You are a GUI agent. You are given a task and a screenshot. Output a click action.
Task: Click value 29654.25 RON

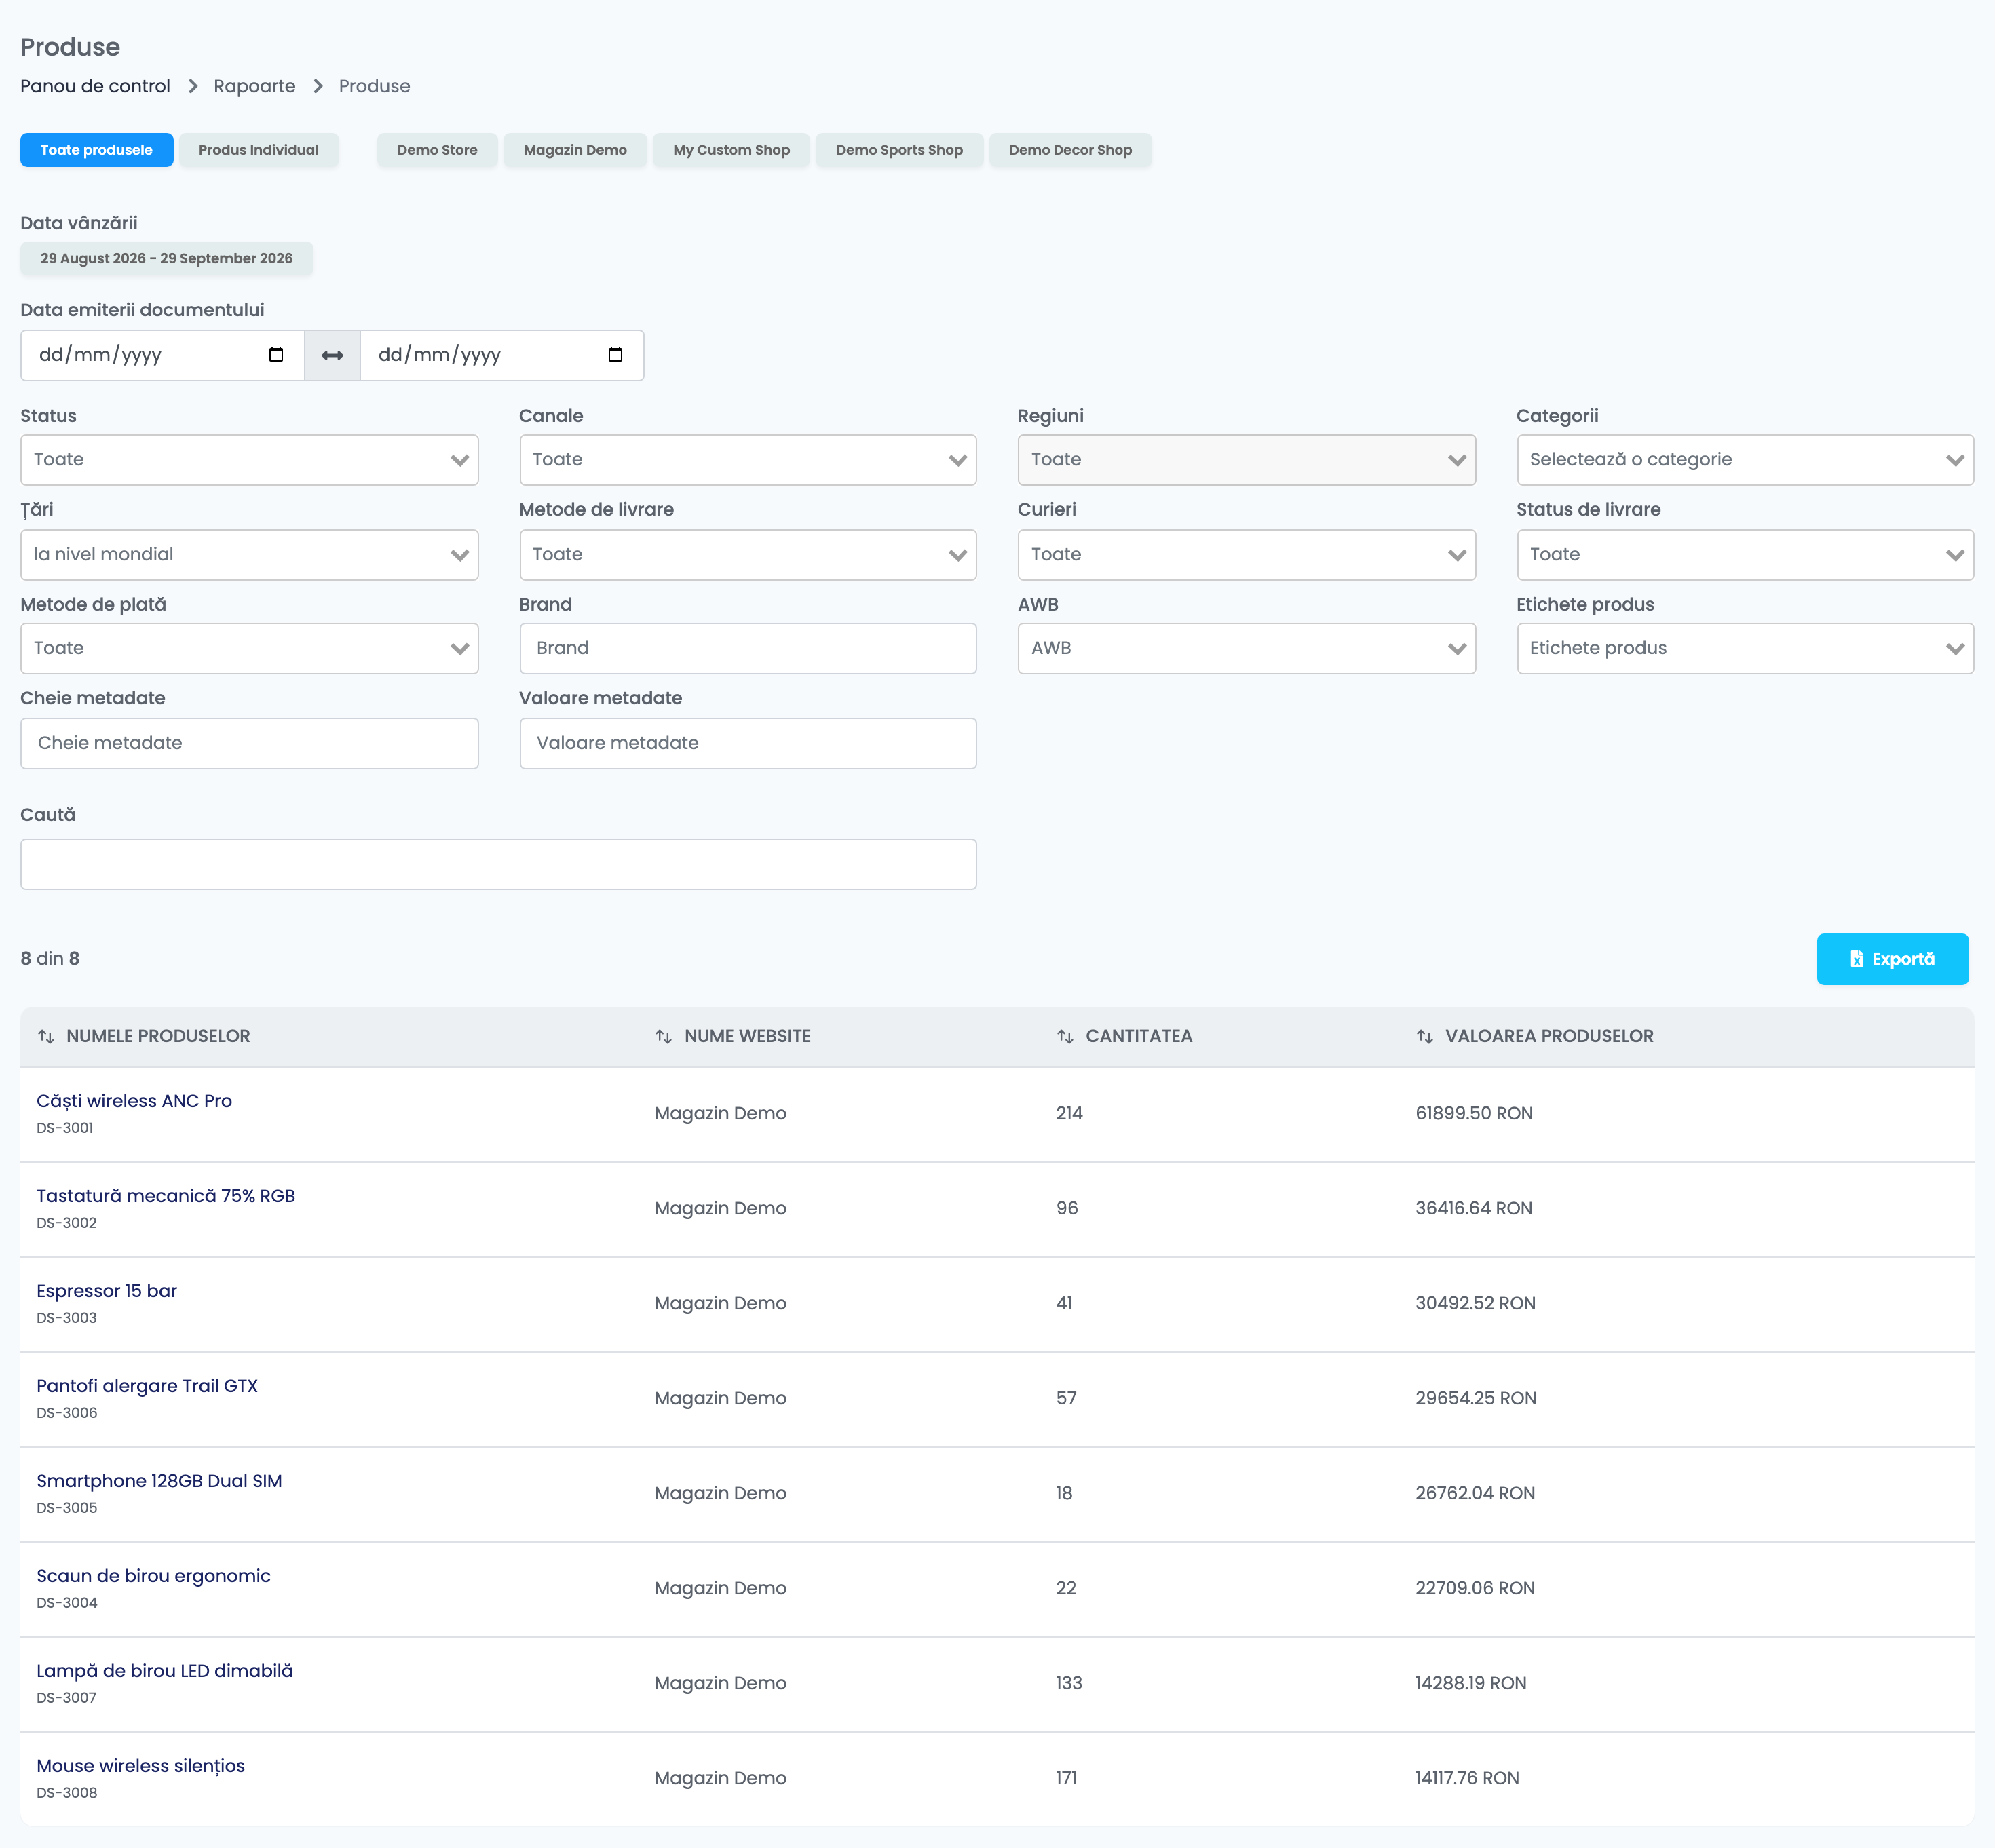(x=1476, y=1398)
